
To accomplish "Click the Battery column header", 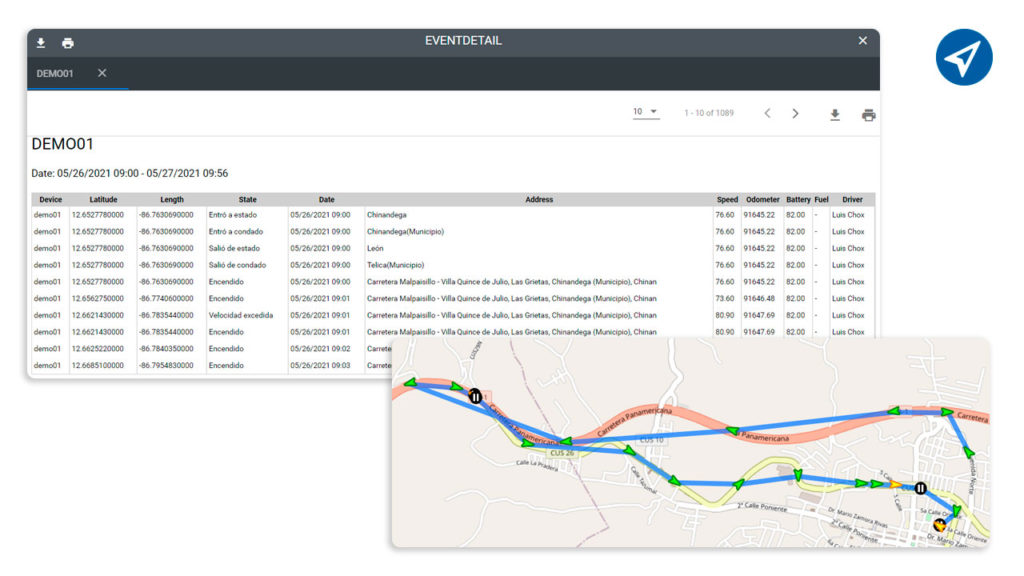I will click(798, 200).
